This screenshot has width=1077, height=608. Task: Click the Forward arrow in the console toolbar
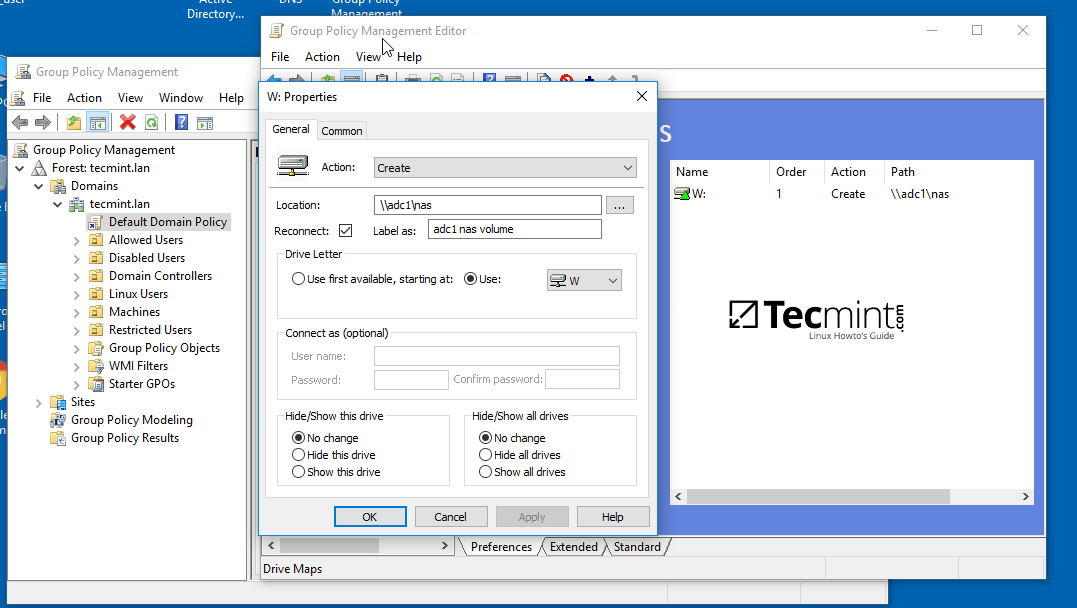pos(44,122)
